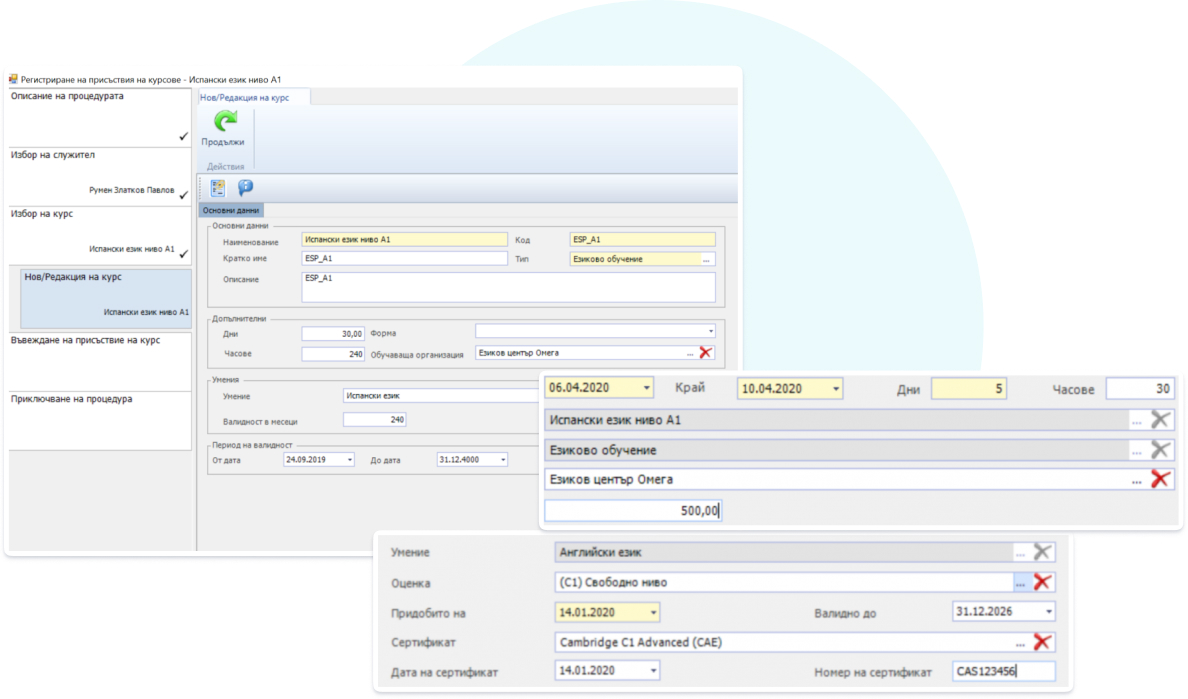Image resolution: width=1188 pixels, height=699 pixels.
Task: Click the grey X beside Испански език ниво А1 in overlay
Action: coord(1160,420)
